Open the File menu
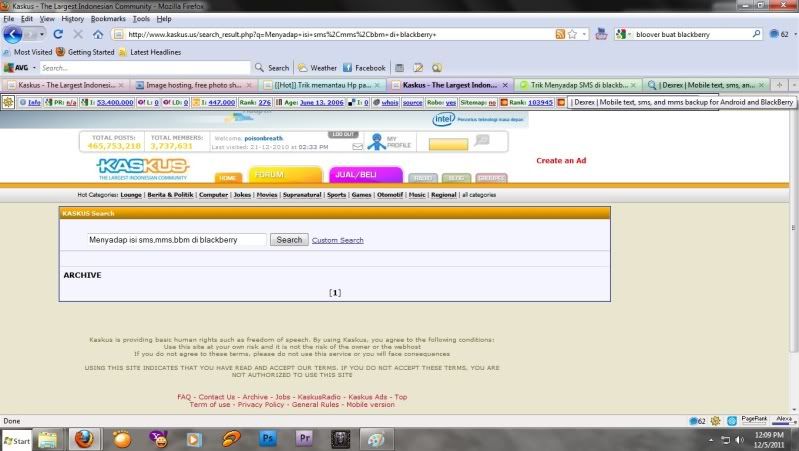Screen dimensions: 799x451 [9, 19]
